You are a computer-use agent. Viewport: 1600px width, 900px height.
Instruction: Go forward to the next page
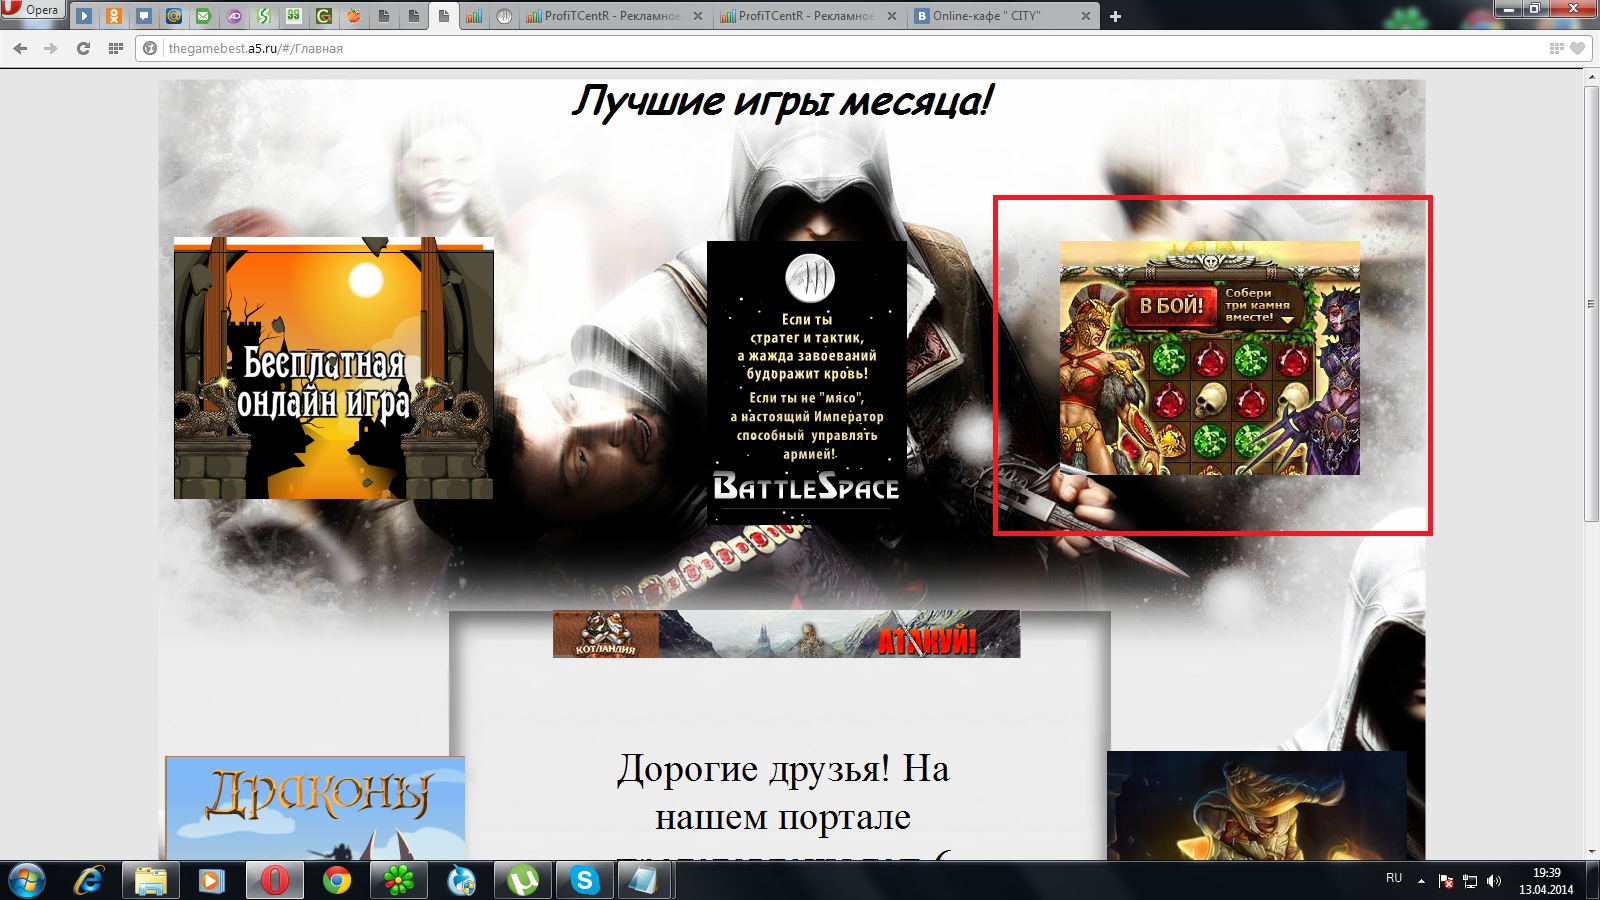pos(50,48)
